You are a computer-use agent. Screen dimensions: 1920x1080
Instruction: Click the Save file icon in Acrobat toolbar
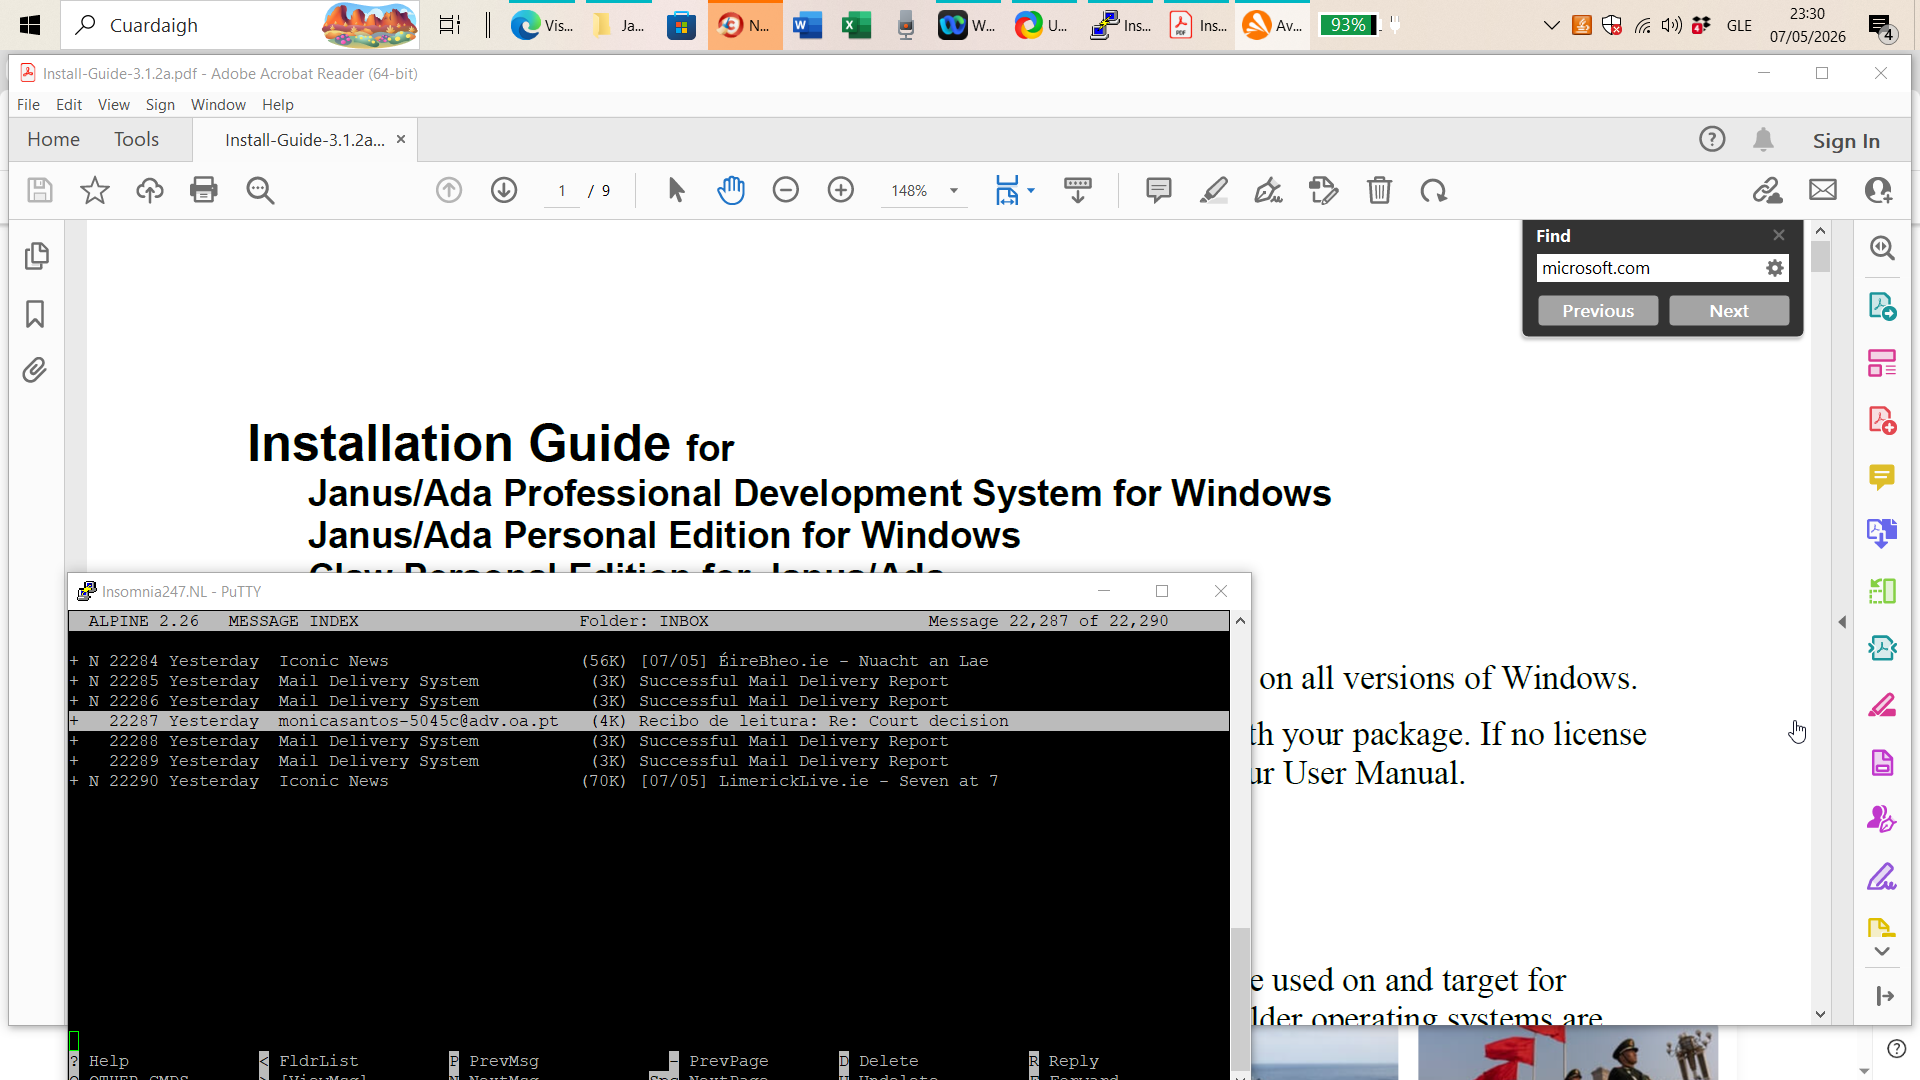point(40,190)
